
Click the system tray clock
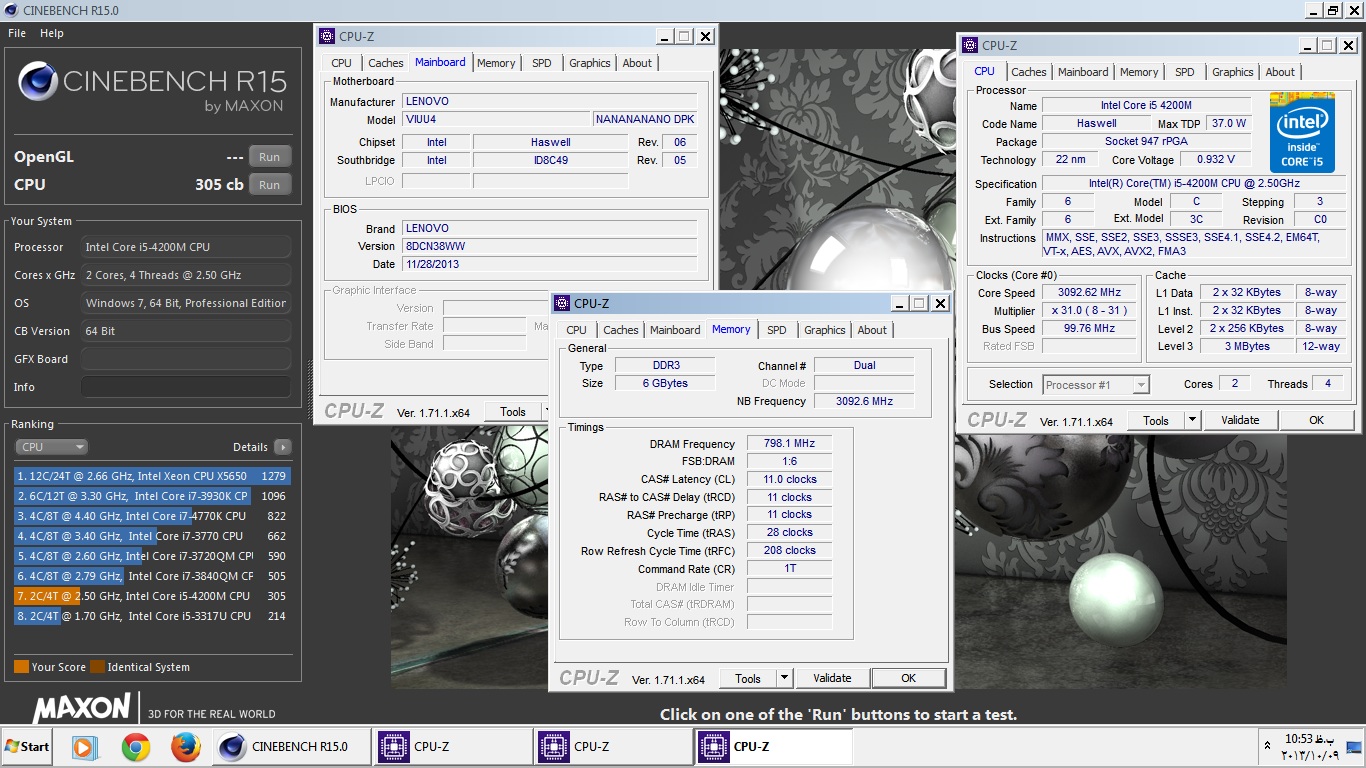(1308, 747)
